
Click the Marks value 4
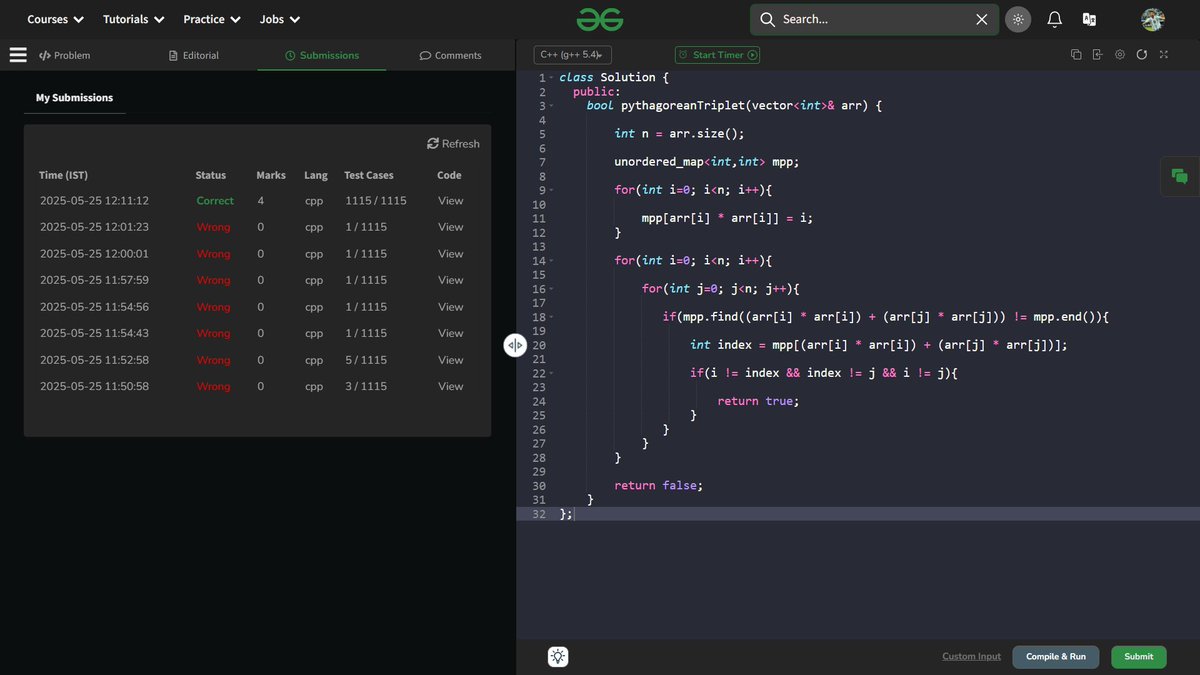pyautogui.click(x=261, y=201)
